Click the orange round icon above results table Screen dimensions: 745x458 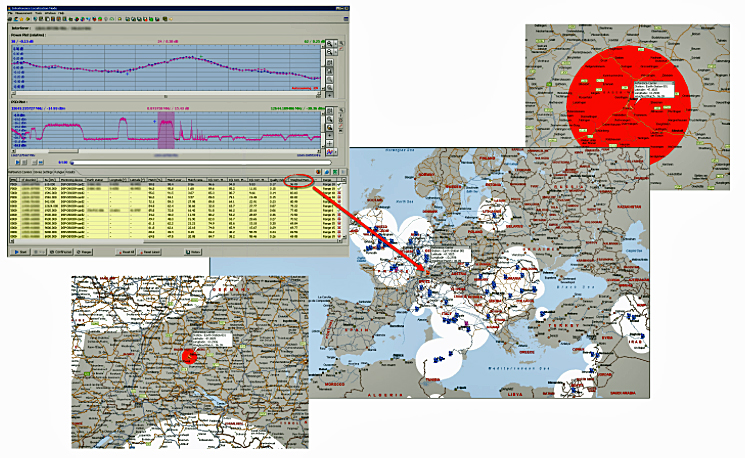click(318, 172)
